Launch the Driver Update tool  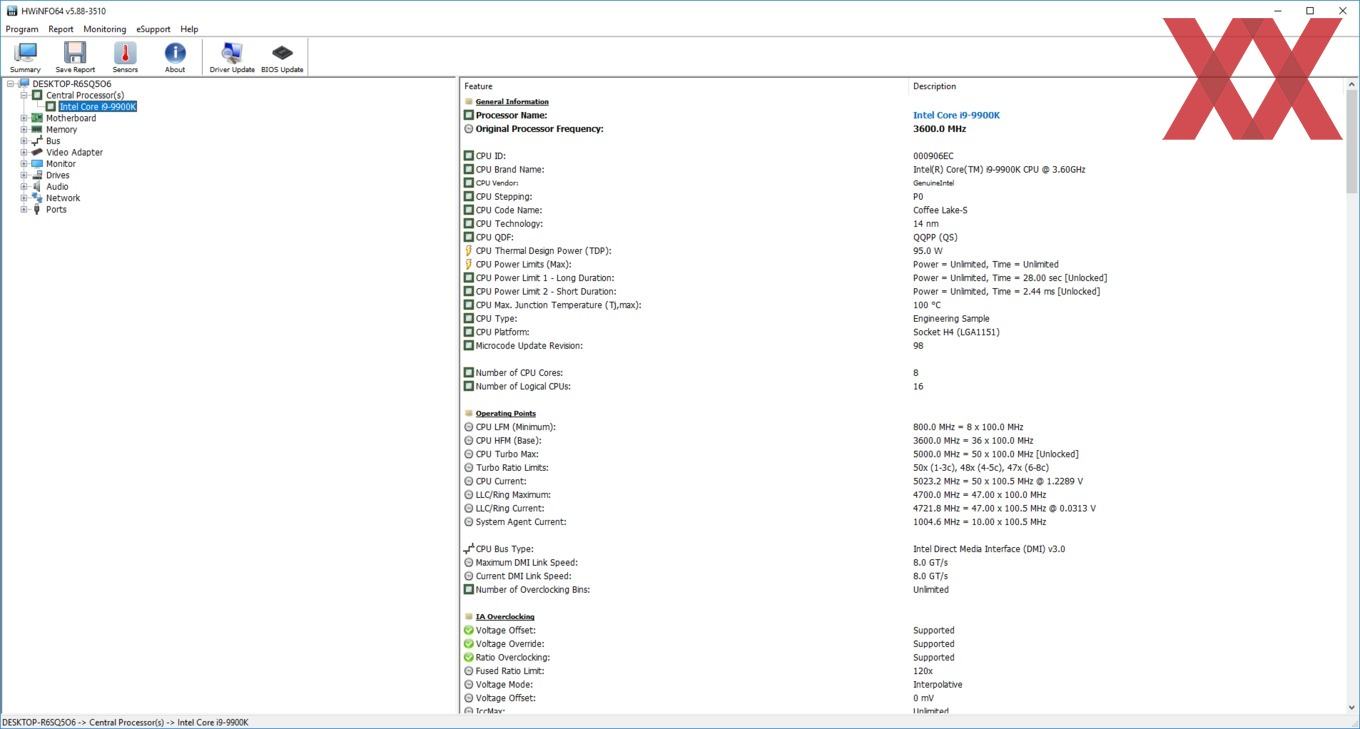232,56
